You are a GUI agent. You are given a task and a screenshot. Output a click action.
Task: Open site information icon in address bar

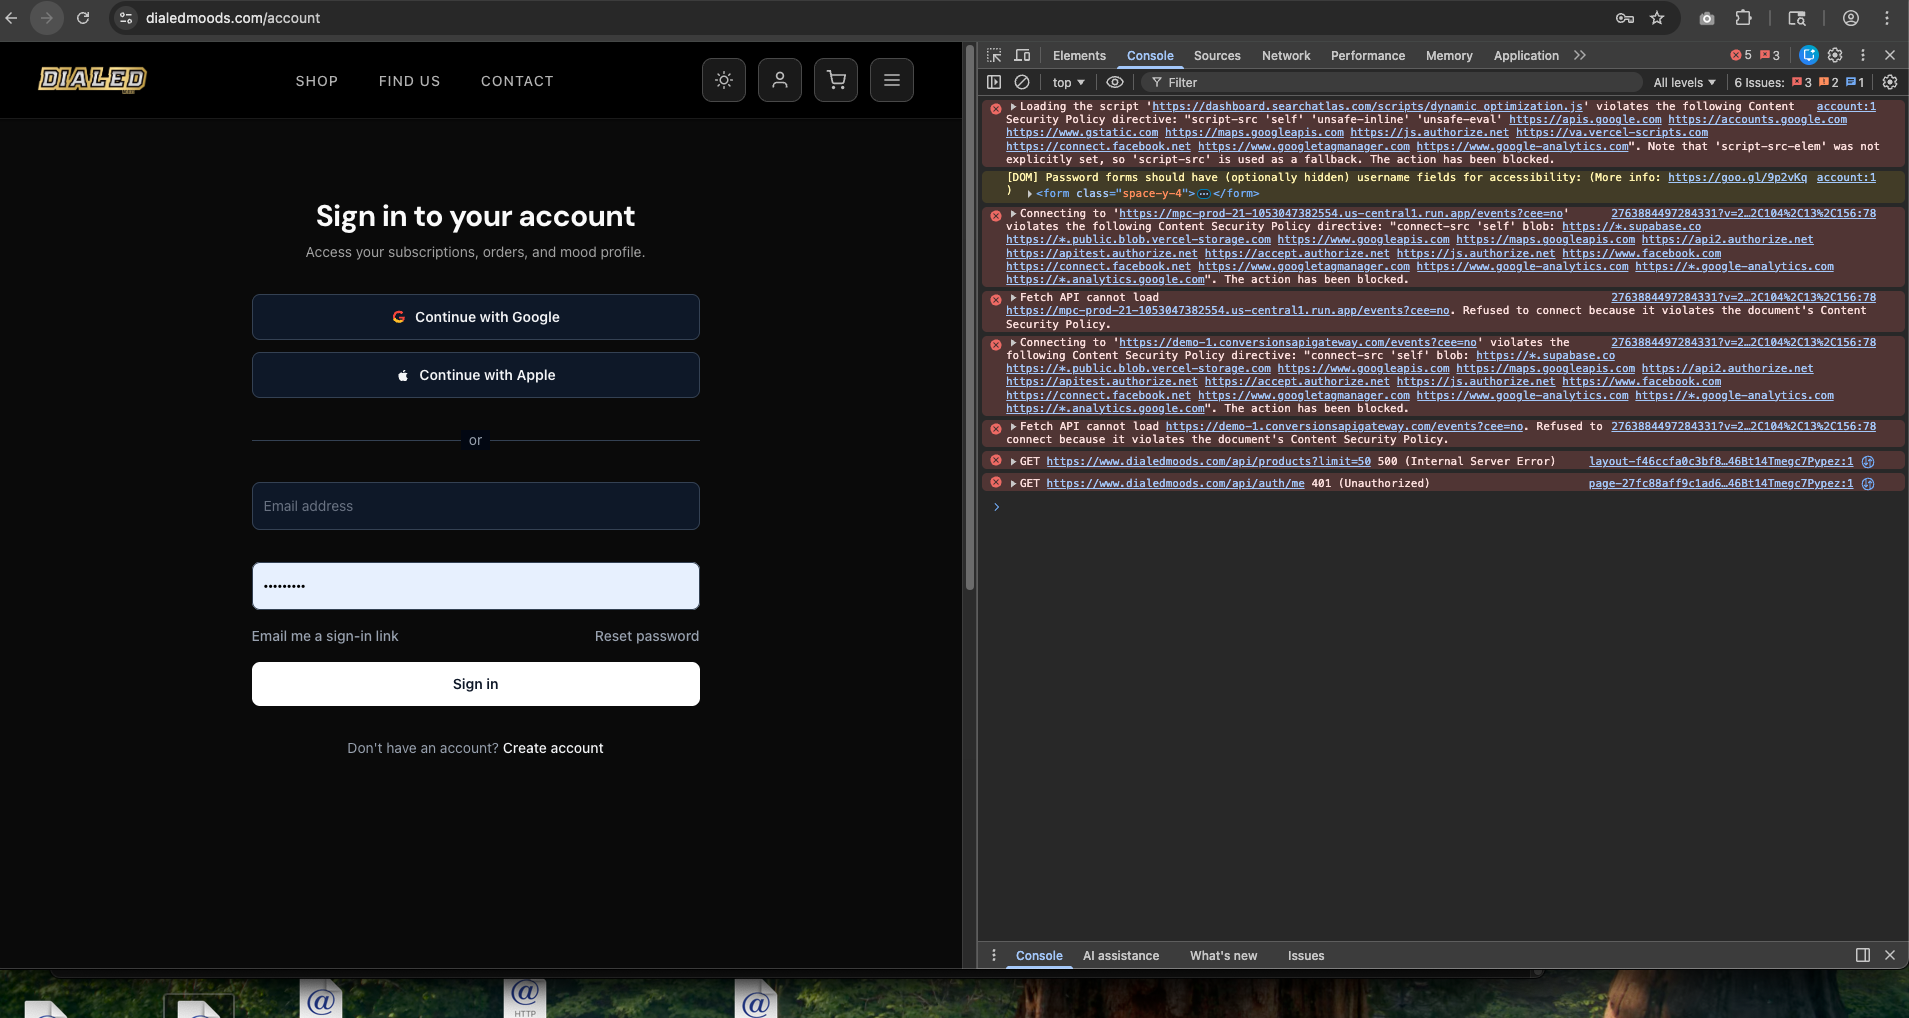coord(126,18)
